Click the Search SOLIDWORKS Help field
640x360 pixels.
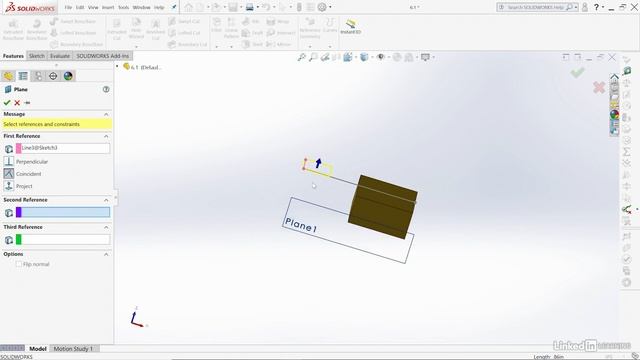tap(536, 7)
